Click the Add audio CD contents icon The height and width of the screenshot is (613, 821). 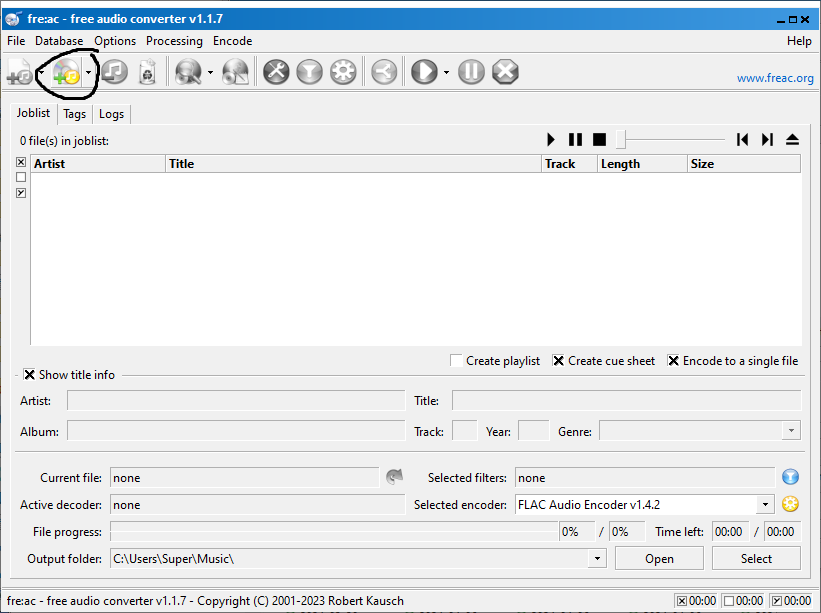(66, 72)
